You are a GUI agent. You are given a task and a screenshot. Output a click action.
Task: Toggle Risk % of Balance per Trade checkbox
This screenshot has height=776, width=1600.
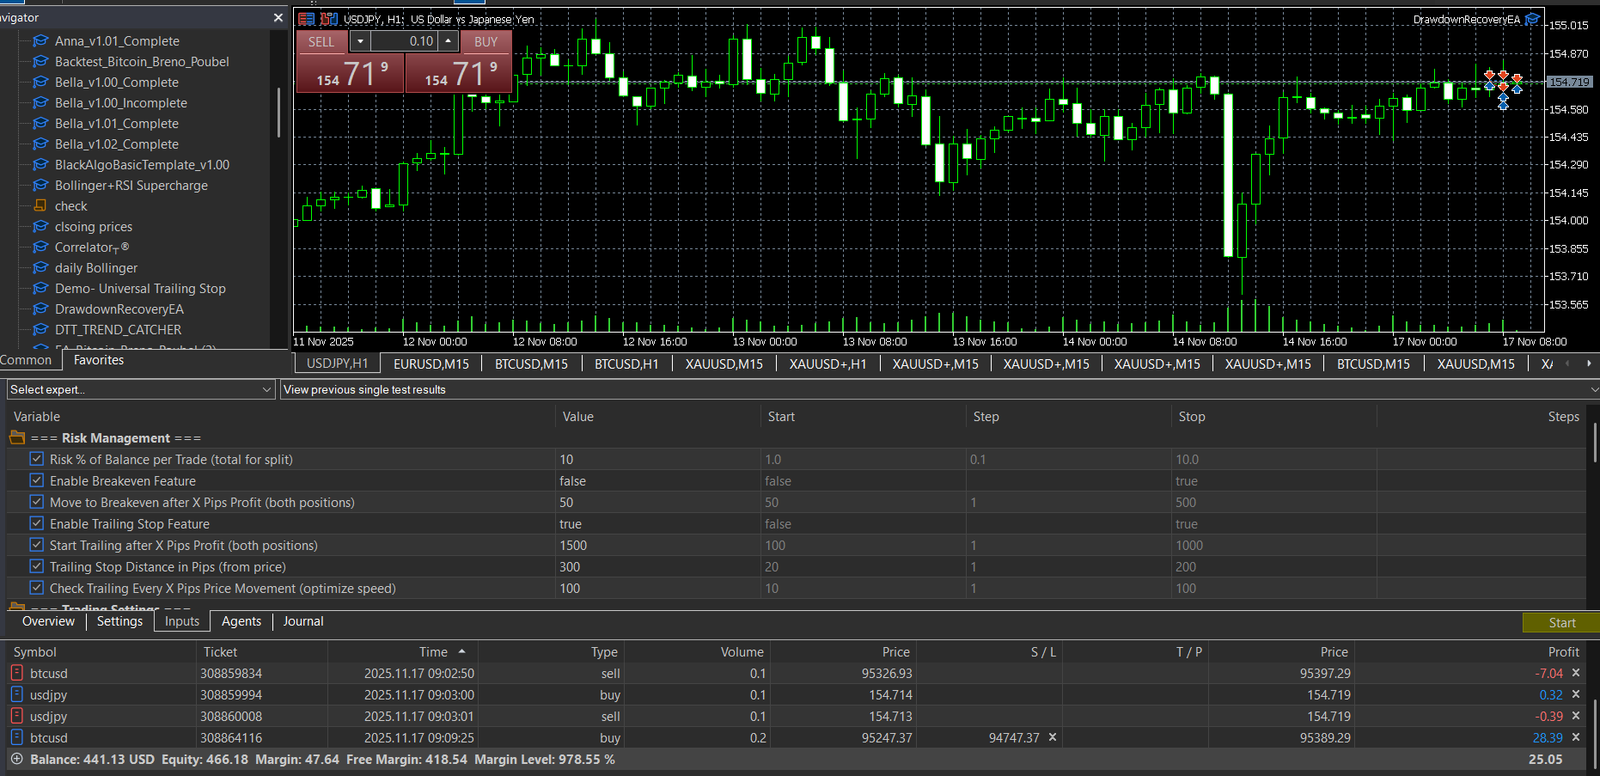[x=37, y=460]
